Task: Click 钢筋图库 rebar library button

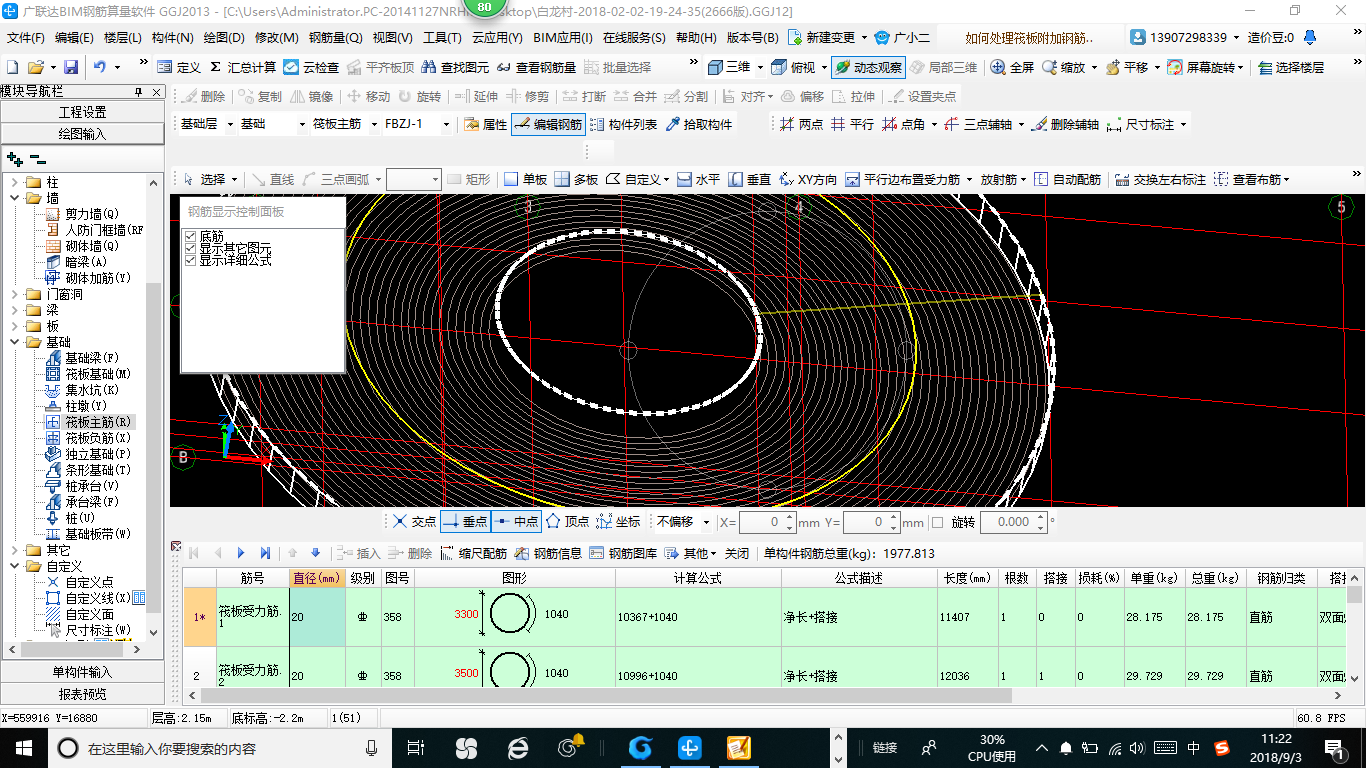Action: [x=623, y=553]
